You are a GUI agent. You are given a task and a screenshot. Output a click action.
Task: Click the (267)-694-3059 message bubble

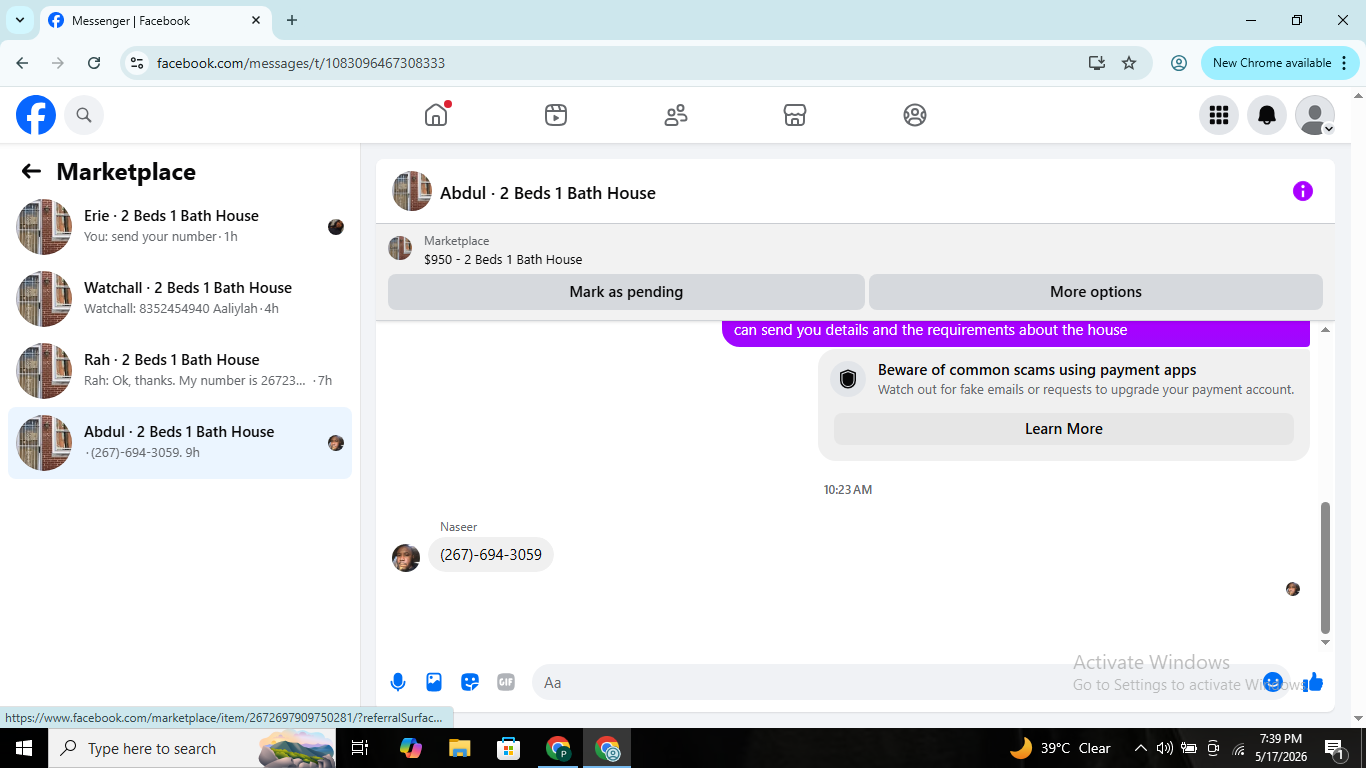tap(491, 555)
